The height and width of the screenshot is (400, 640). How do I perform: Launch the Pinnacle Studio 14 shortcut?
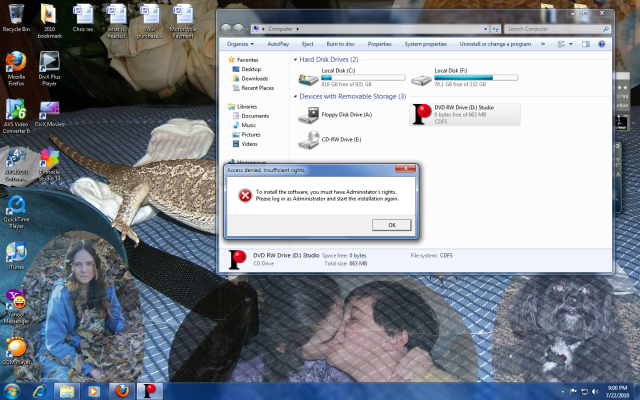pos(49,164)
